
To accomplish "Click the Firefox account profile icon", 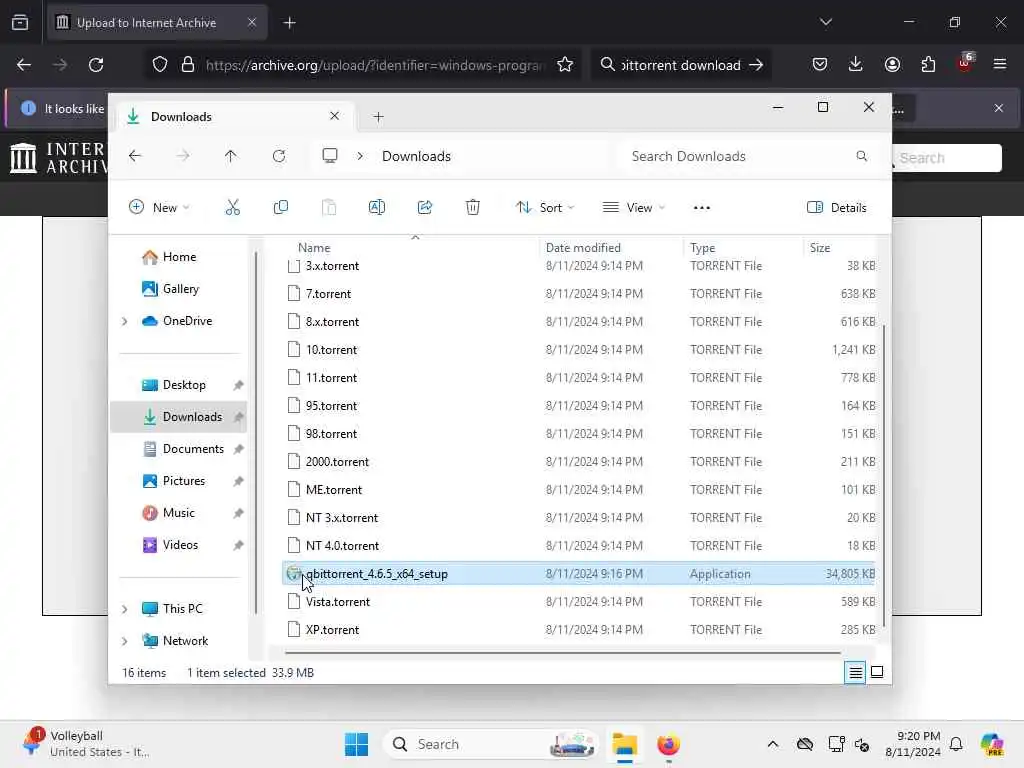I will tap(892, 65).
